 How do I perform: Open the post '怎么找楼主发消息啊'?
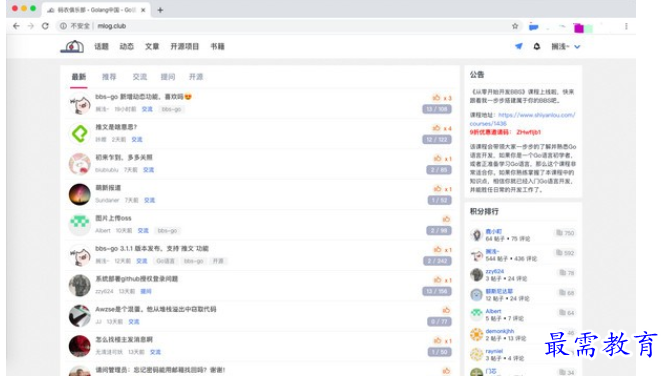tap(124, 339)
